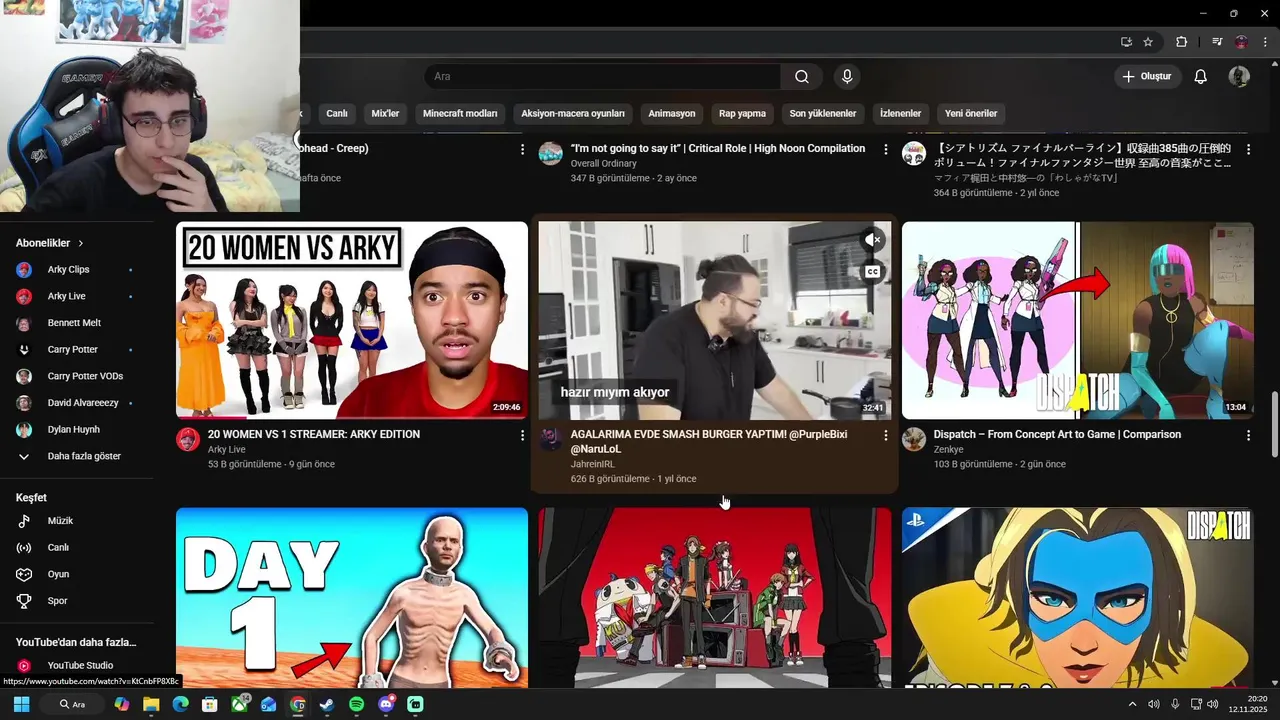
Task: Select Minecraft modları filter chip
Action: click(x=460, y=113)
